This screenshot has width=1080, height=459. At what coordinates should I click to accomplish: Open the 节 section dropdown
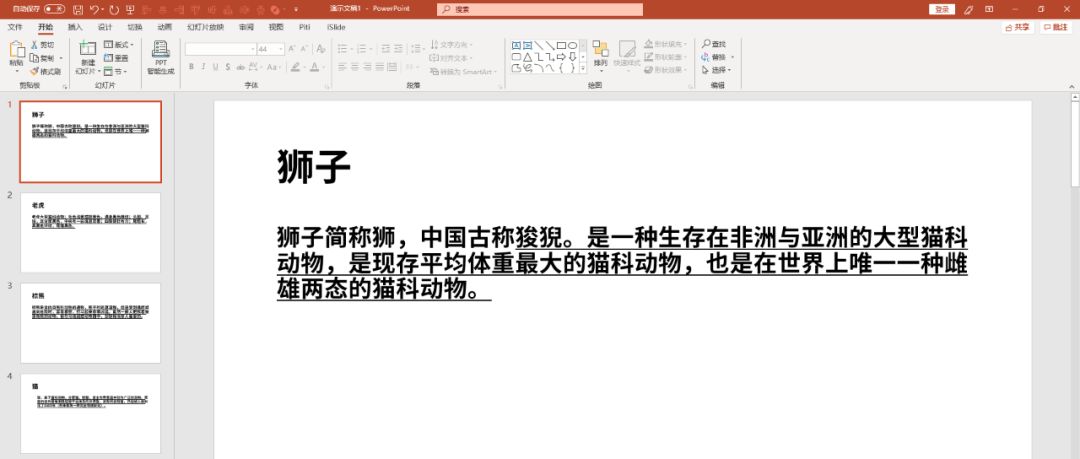pos(116,71)
